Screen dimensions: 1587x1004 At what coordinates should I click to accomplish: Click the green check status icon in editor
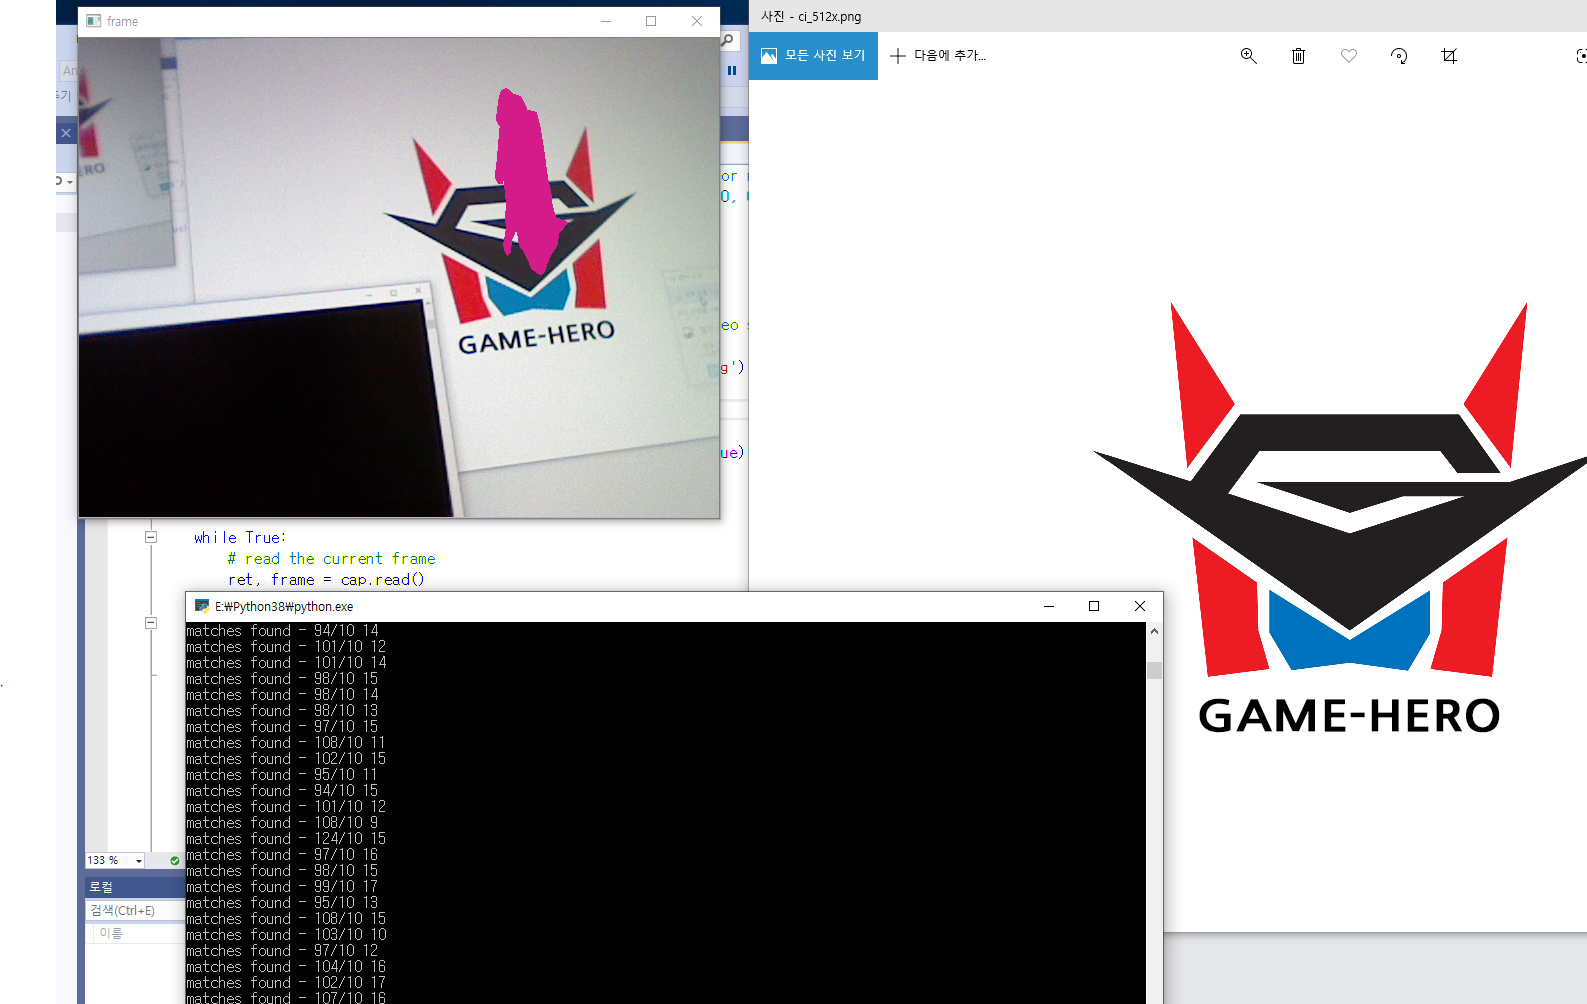point(175,860)
